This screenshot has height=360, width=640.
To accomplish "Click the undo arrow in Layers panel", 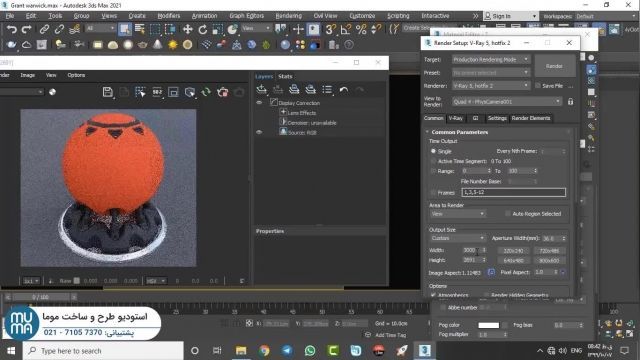I will 344,89.
